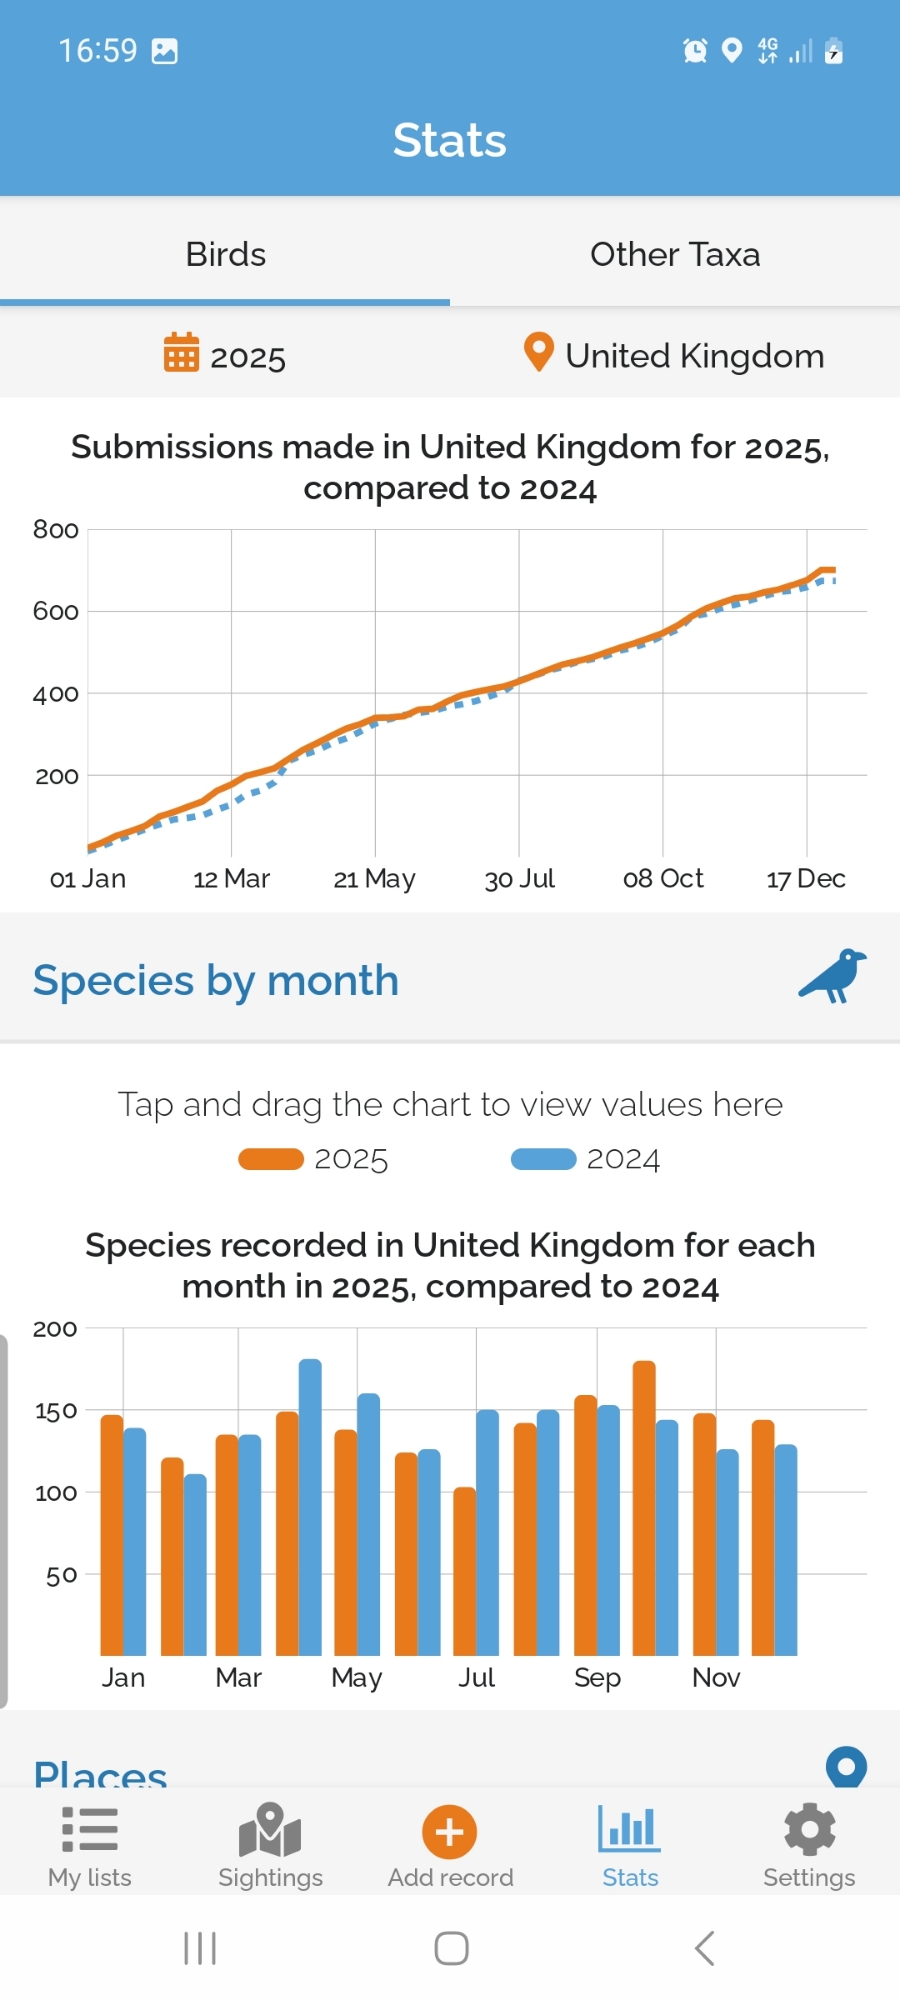Open the Sightings map icon
This screenshot has height=2000, width=900.
click(x=270, y=1829)
